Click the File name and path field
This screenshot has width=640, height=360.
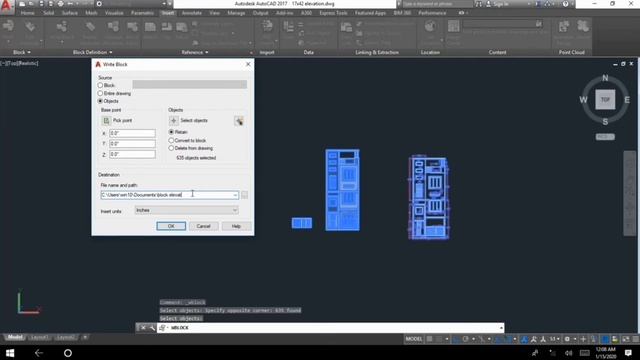pos(169,195)
